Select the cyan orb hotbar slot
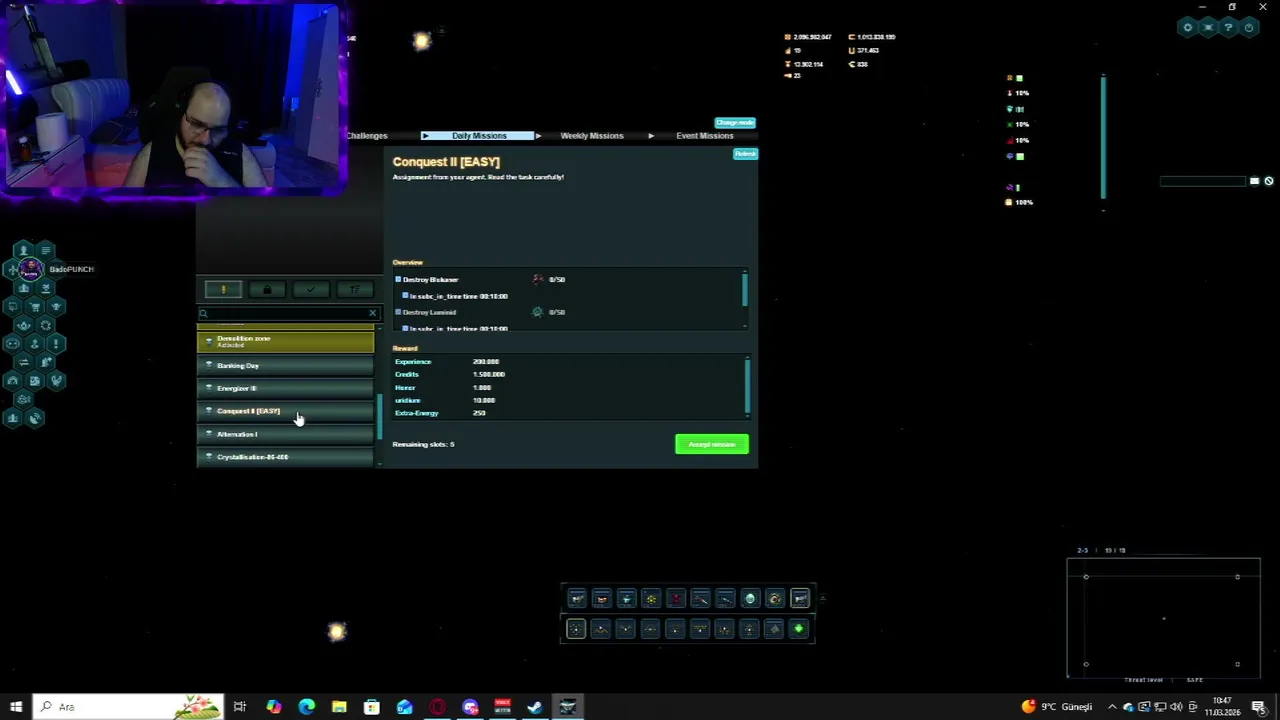This screenshot has width=1280, height=720. [x=750, y=599]
